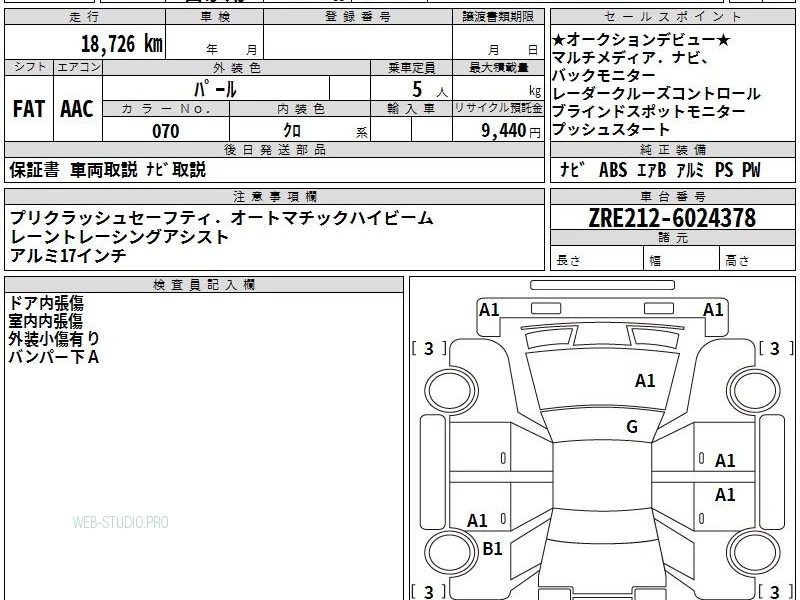The image size is (800, 600).
Task: Click the ブラインドスポットモニター line
Action: 648,111
